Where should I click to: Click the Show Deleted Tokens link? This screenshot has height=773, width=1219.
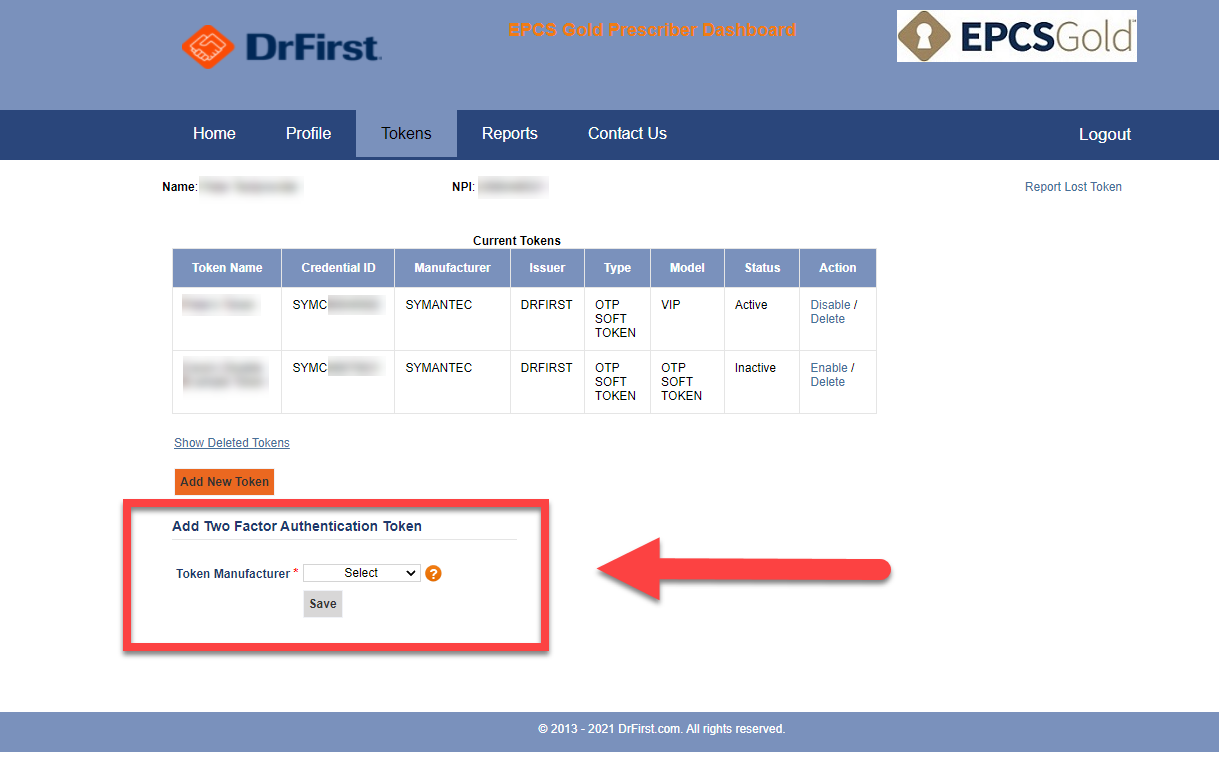click(232, 443)
